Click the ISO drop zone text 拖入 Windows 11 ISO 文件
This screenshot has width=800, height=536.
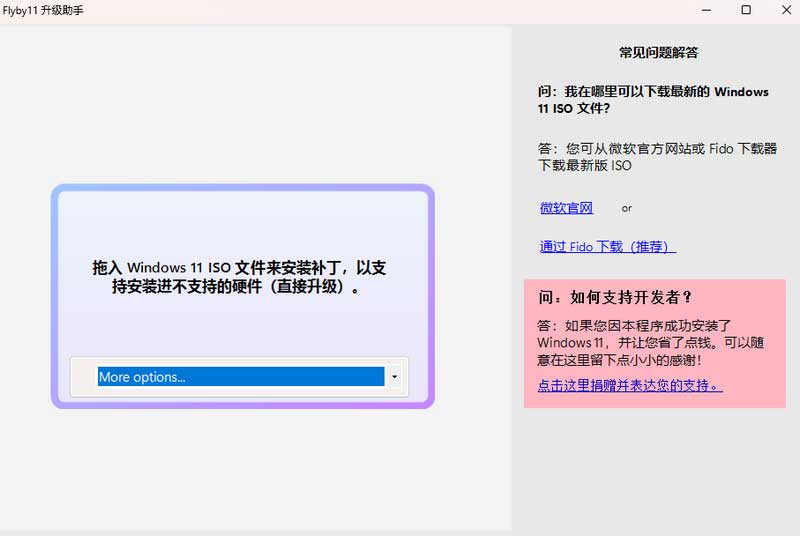pos(239,277)
